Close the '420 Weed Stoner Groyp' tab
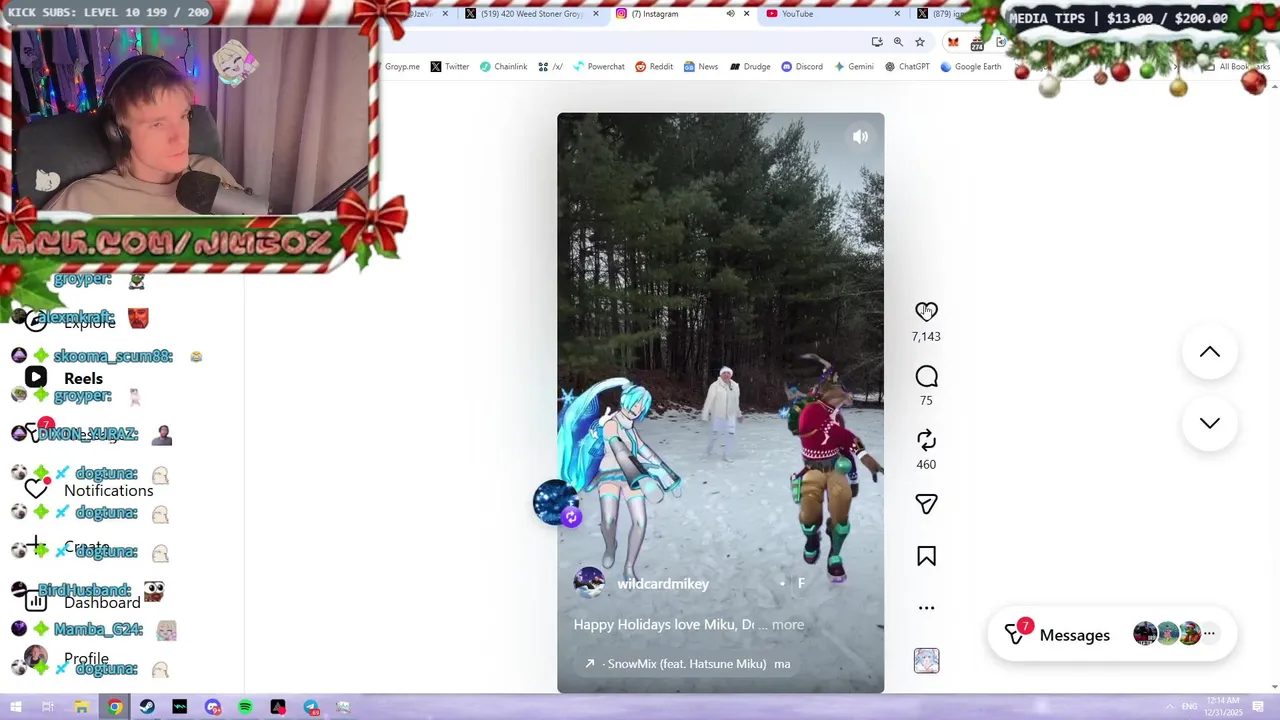 coord(596,14)
